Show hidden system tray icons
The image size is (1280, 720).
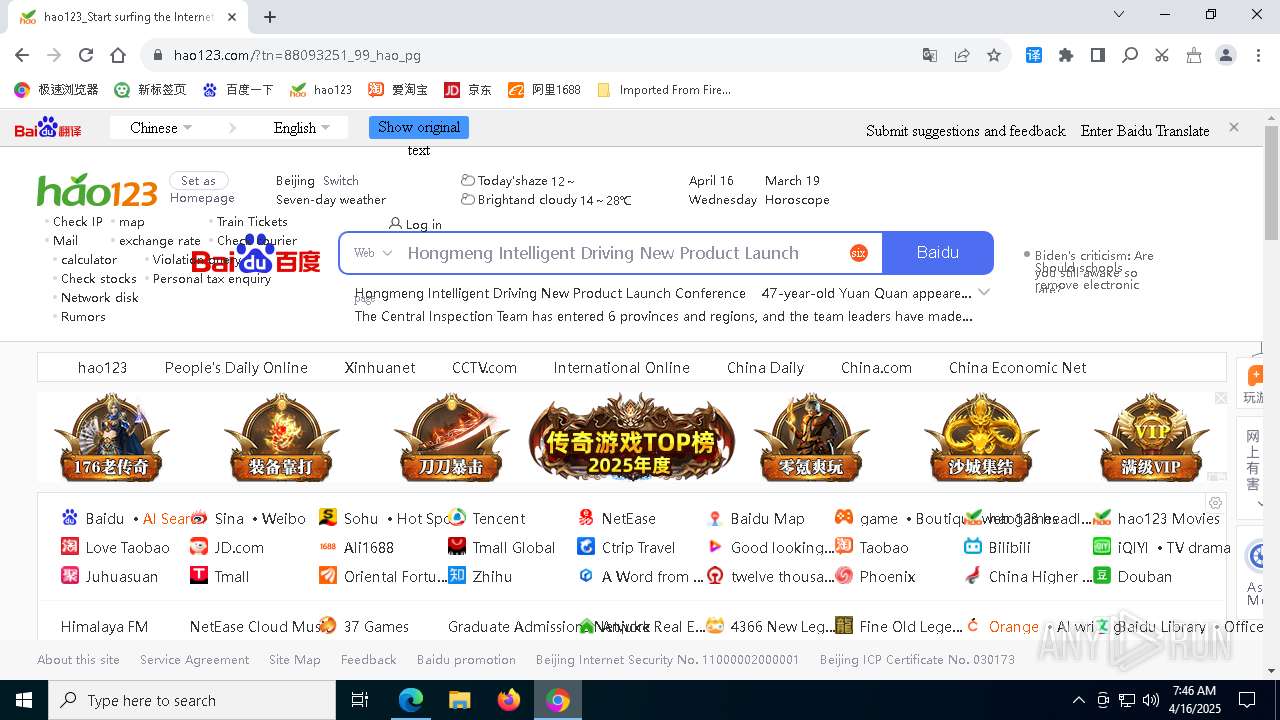[x=1078, y=700]
